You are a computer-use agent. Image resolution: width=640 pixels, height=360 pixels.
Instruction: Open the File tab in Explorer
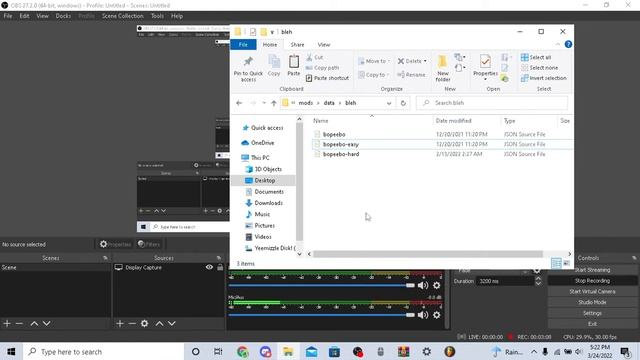coord(243,44)
